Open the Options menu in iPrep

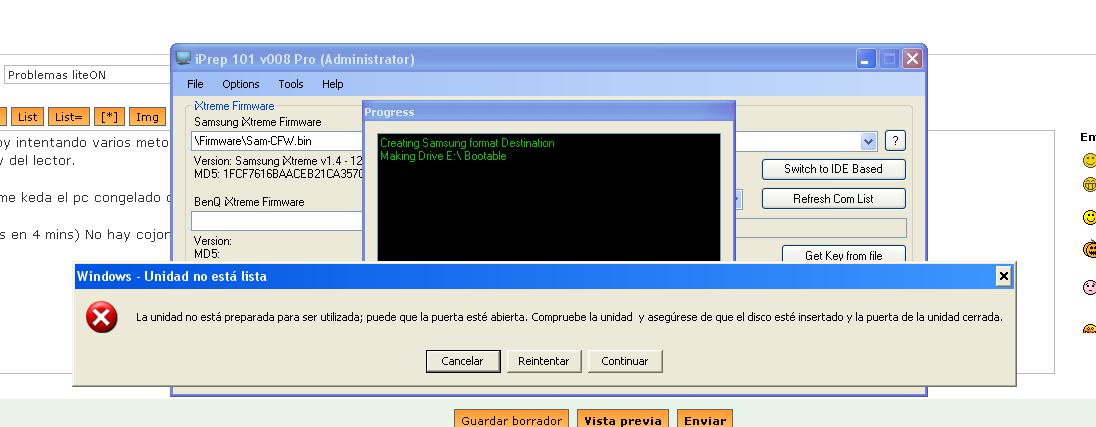[240, 84]
